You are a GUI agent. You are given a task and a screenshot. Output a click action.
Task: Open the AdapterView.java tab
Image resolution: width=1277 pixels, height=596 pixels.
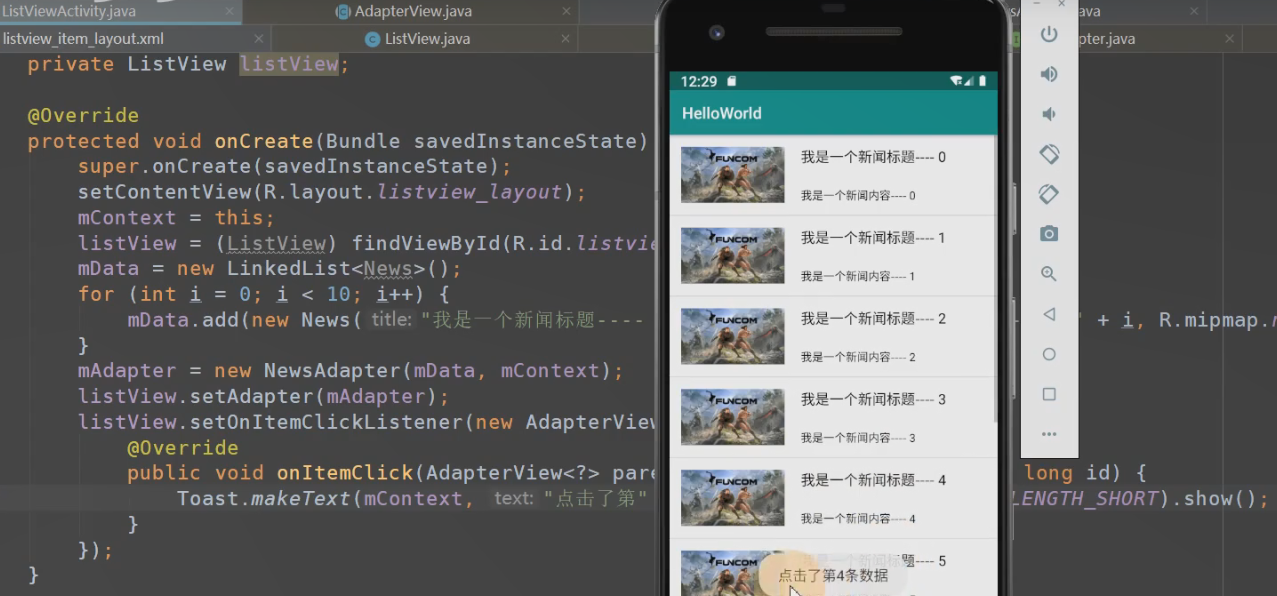[413, 12]
